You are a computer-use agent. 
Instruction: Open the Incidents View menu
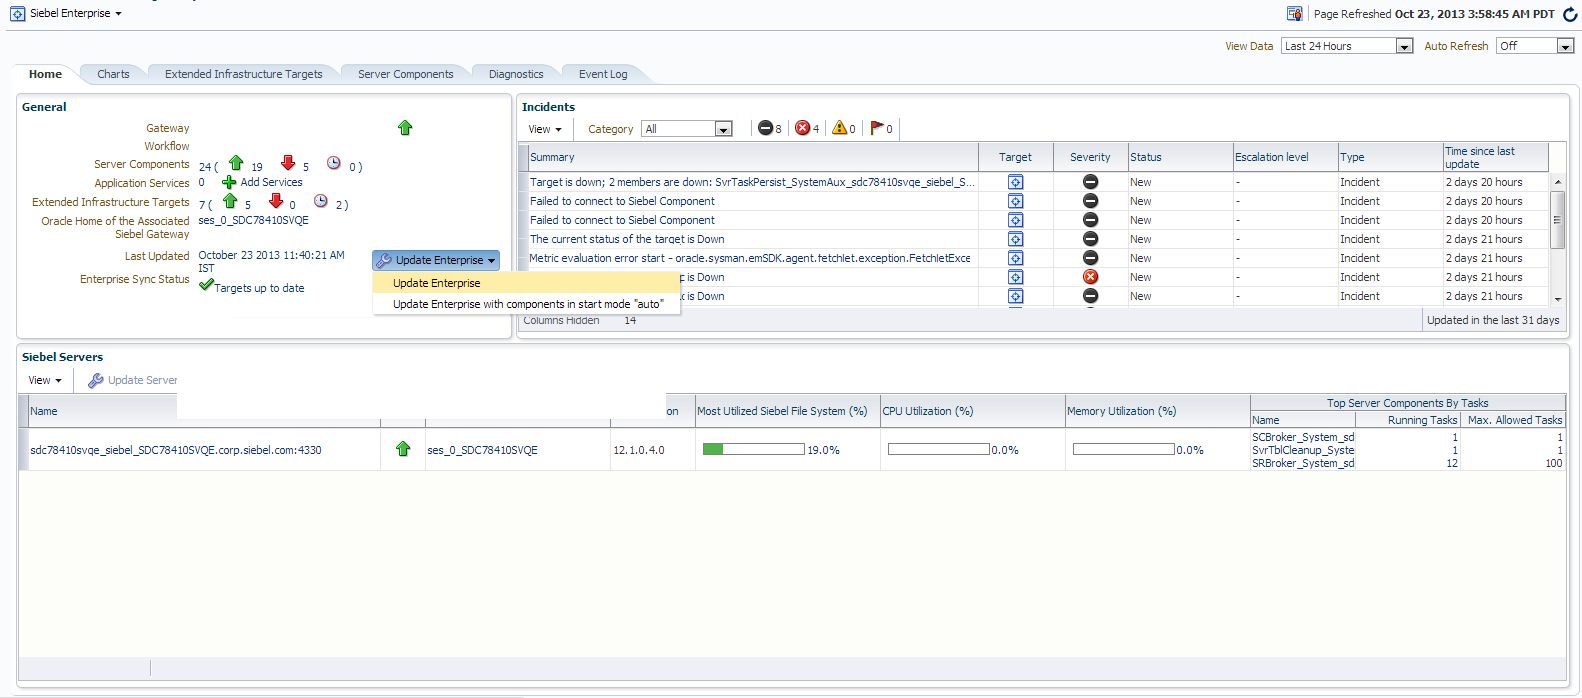545,129
